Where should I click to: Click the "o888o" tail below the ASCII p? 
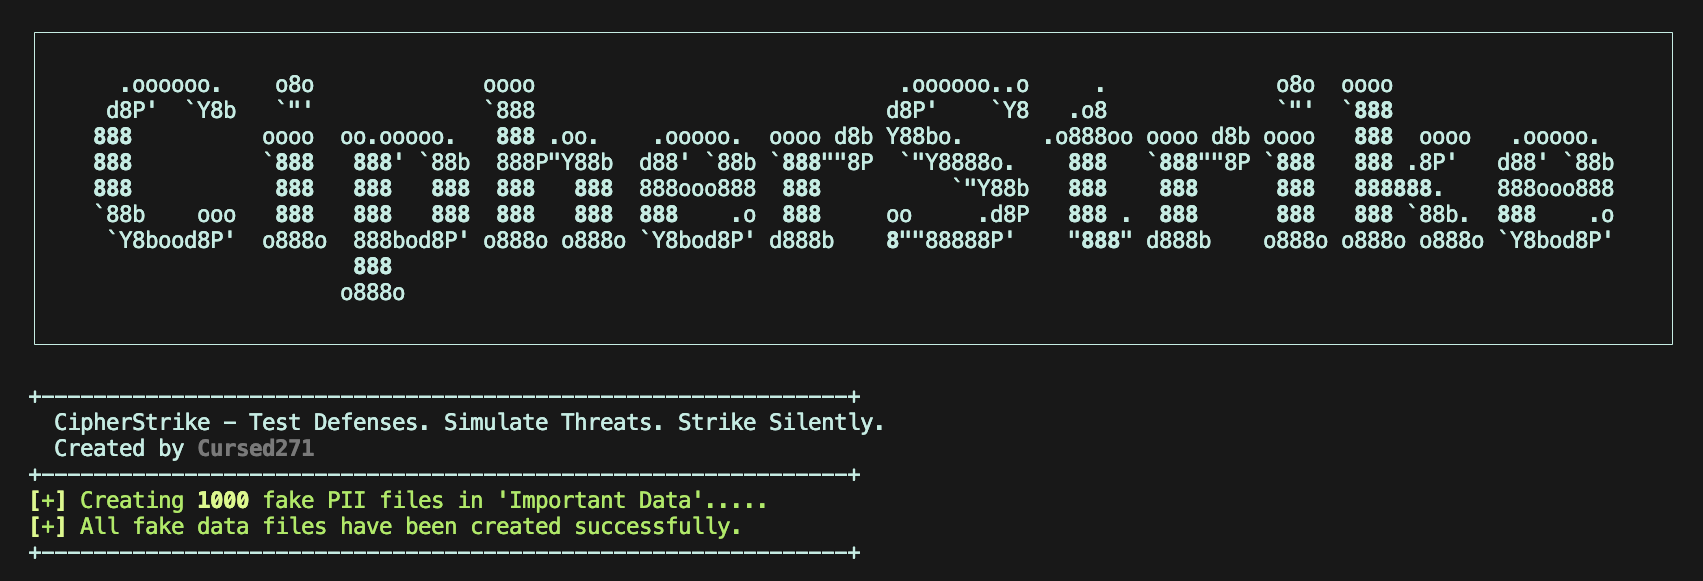click(x=372, y=293)
